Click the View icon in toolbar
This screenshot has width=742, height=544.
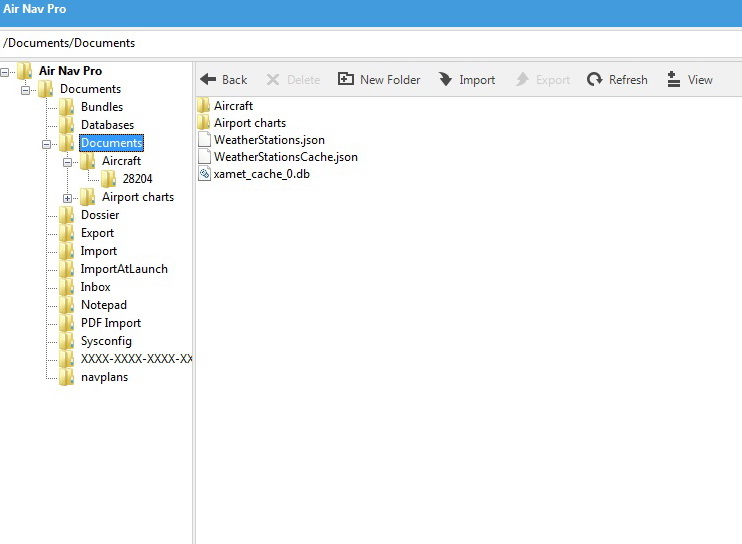[x=673, y=80]
